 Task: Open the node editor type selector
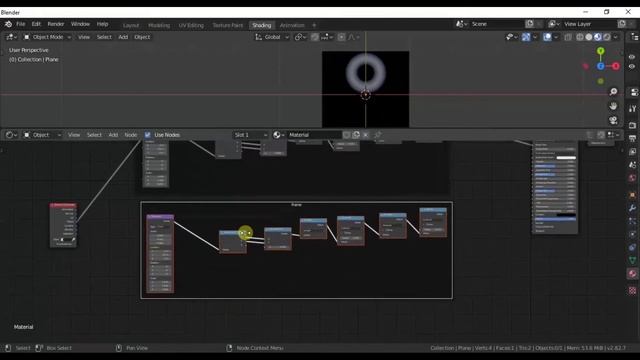tap(11, 135)
